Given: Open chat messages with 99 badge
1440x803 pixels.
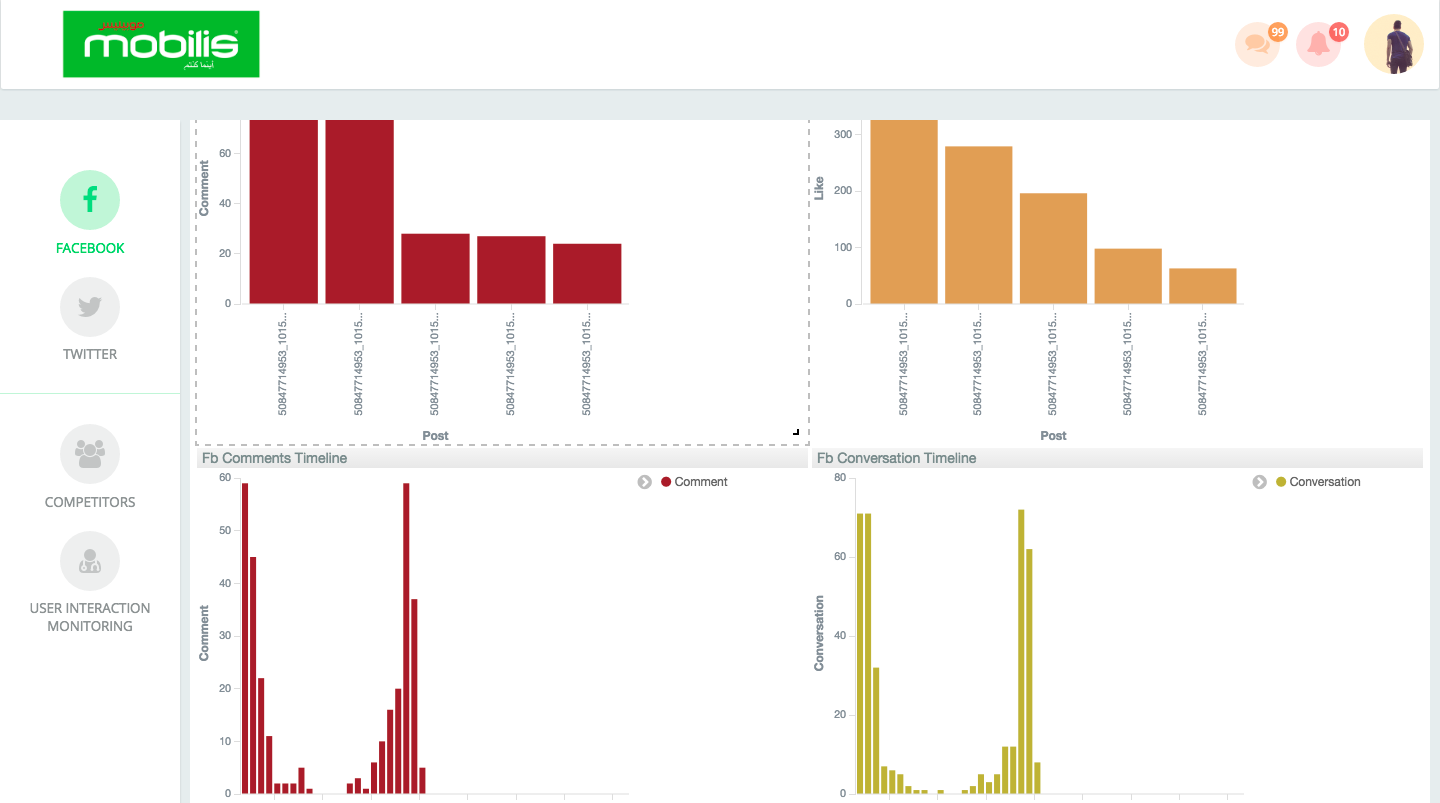Looking at the screenshot, I should pyautogui.click(x=1259, y=44).
